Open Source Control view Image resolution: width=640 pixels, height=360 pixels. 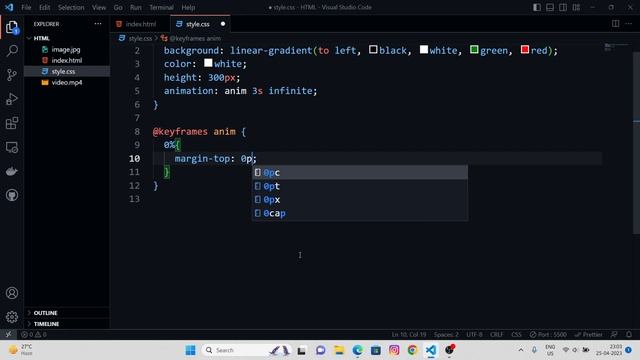point(12,75)
